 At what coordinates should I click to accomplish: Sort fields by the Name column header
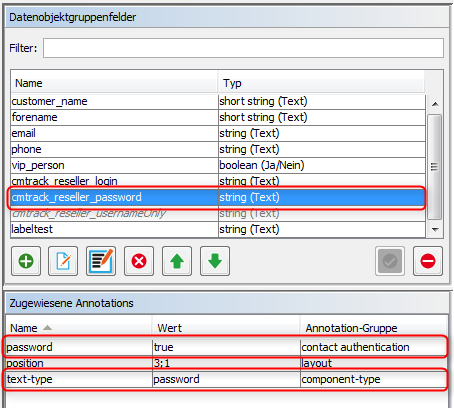(x=114, y=83)
